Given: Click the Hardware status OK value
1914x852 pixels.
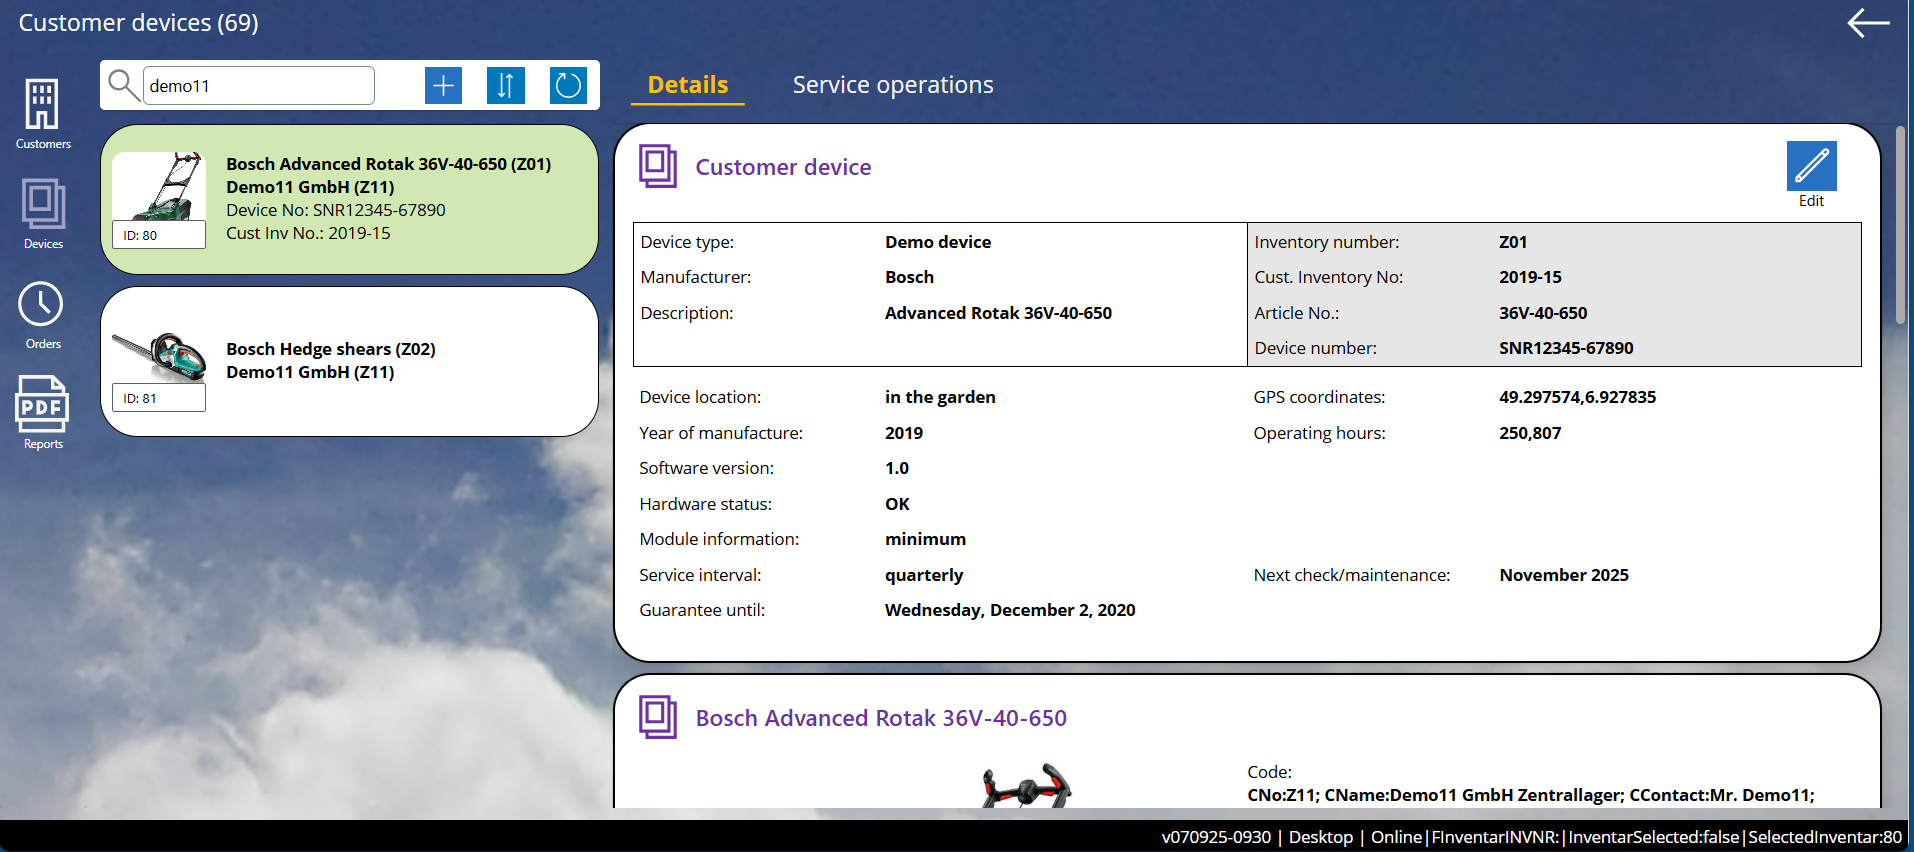Looking at the screenshot, I should click(897, 504).
